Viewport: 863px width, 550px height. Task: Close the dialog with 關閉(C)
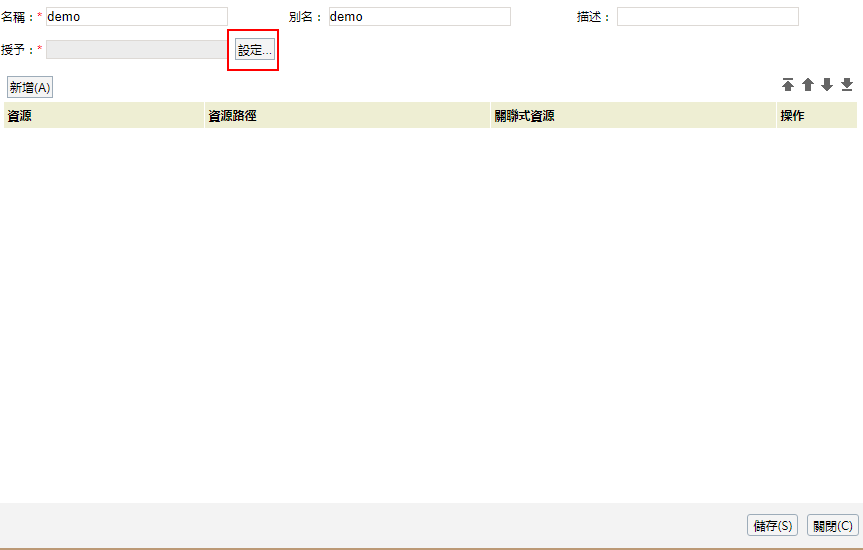832,526
